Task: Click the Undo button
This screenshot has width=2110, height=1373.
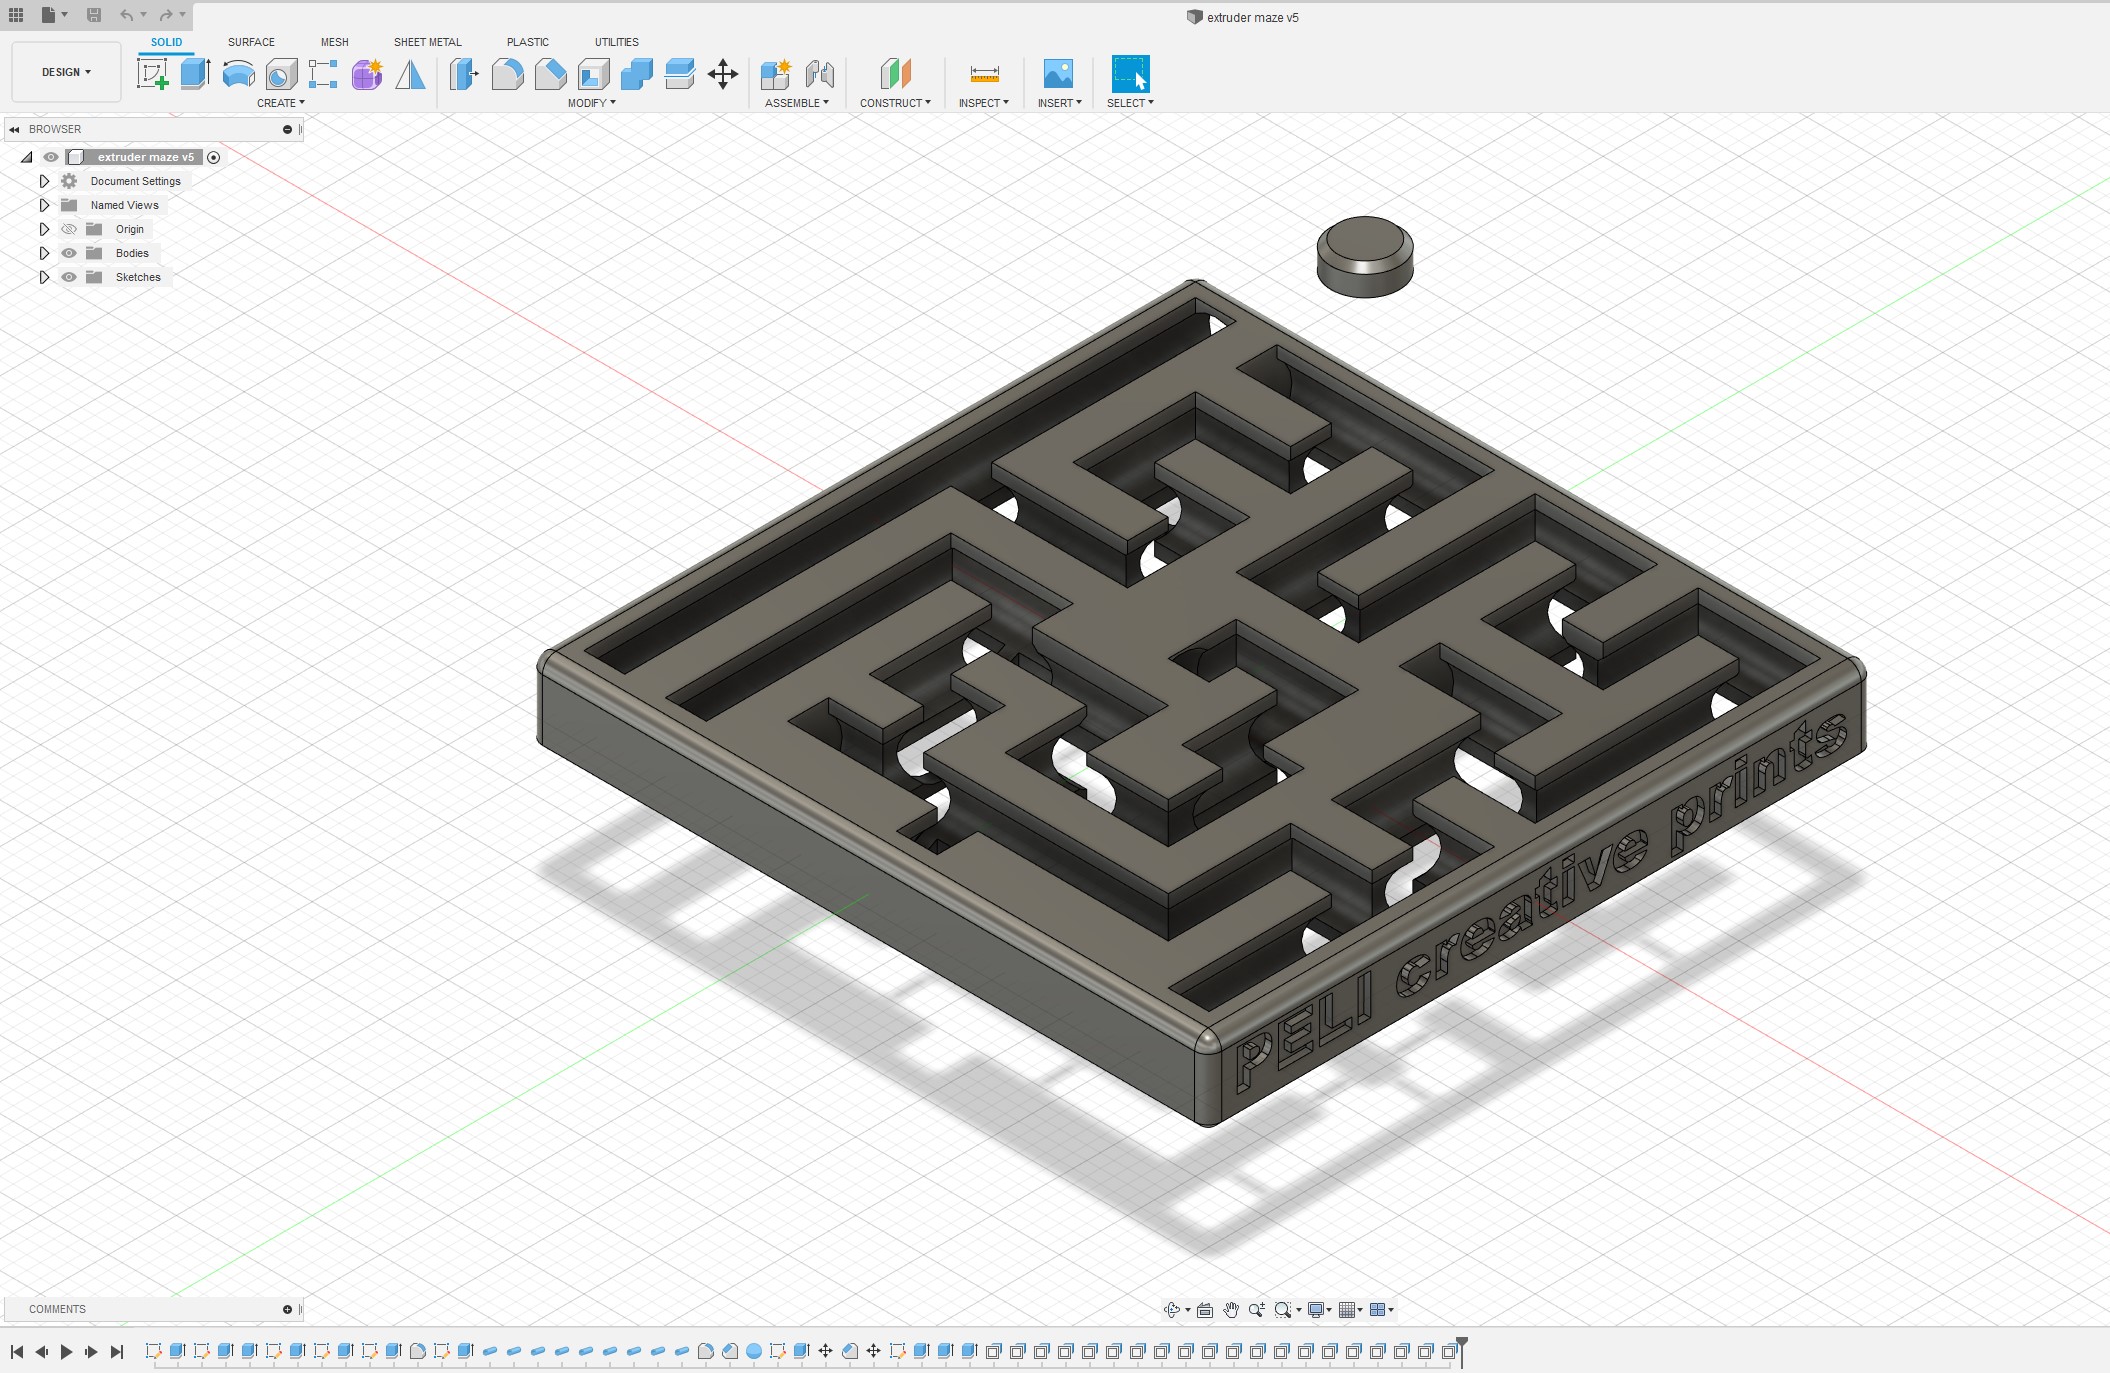Action: pos(126,15)
